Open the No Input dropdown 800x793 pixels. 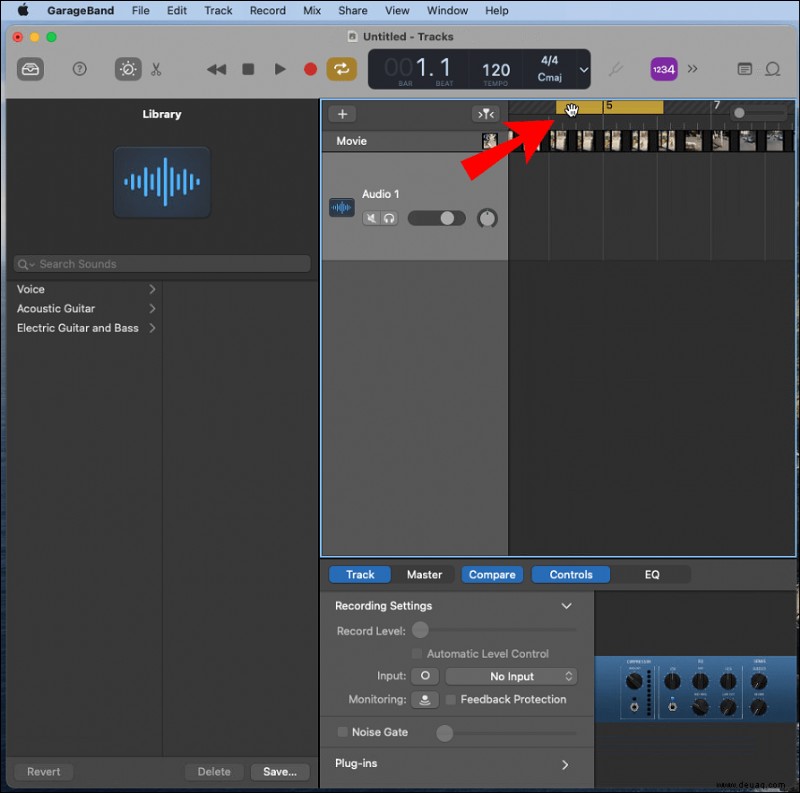pos(511,676)
